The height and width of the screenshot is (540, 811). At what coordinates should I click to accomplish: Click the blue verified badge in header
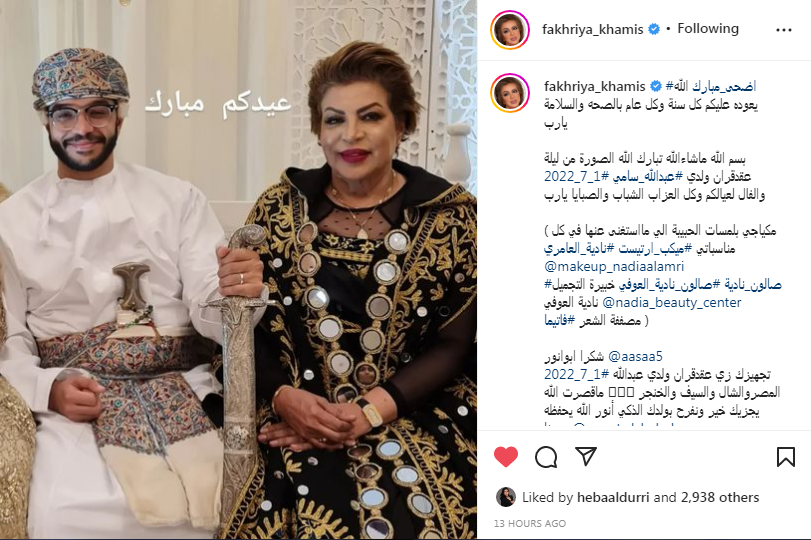click(x=654, y=29)
